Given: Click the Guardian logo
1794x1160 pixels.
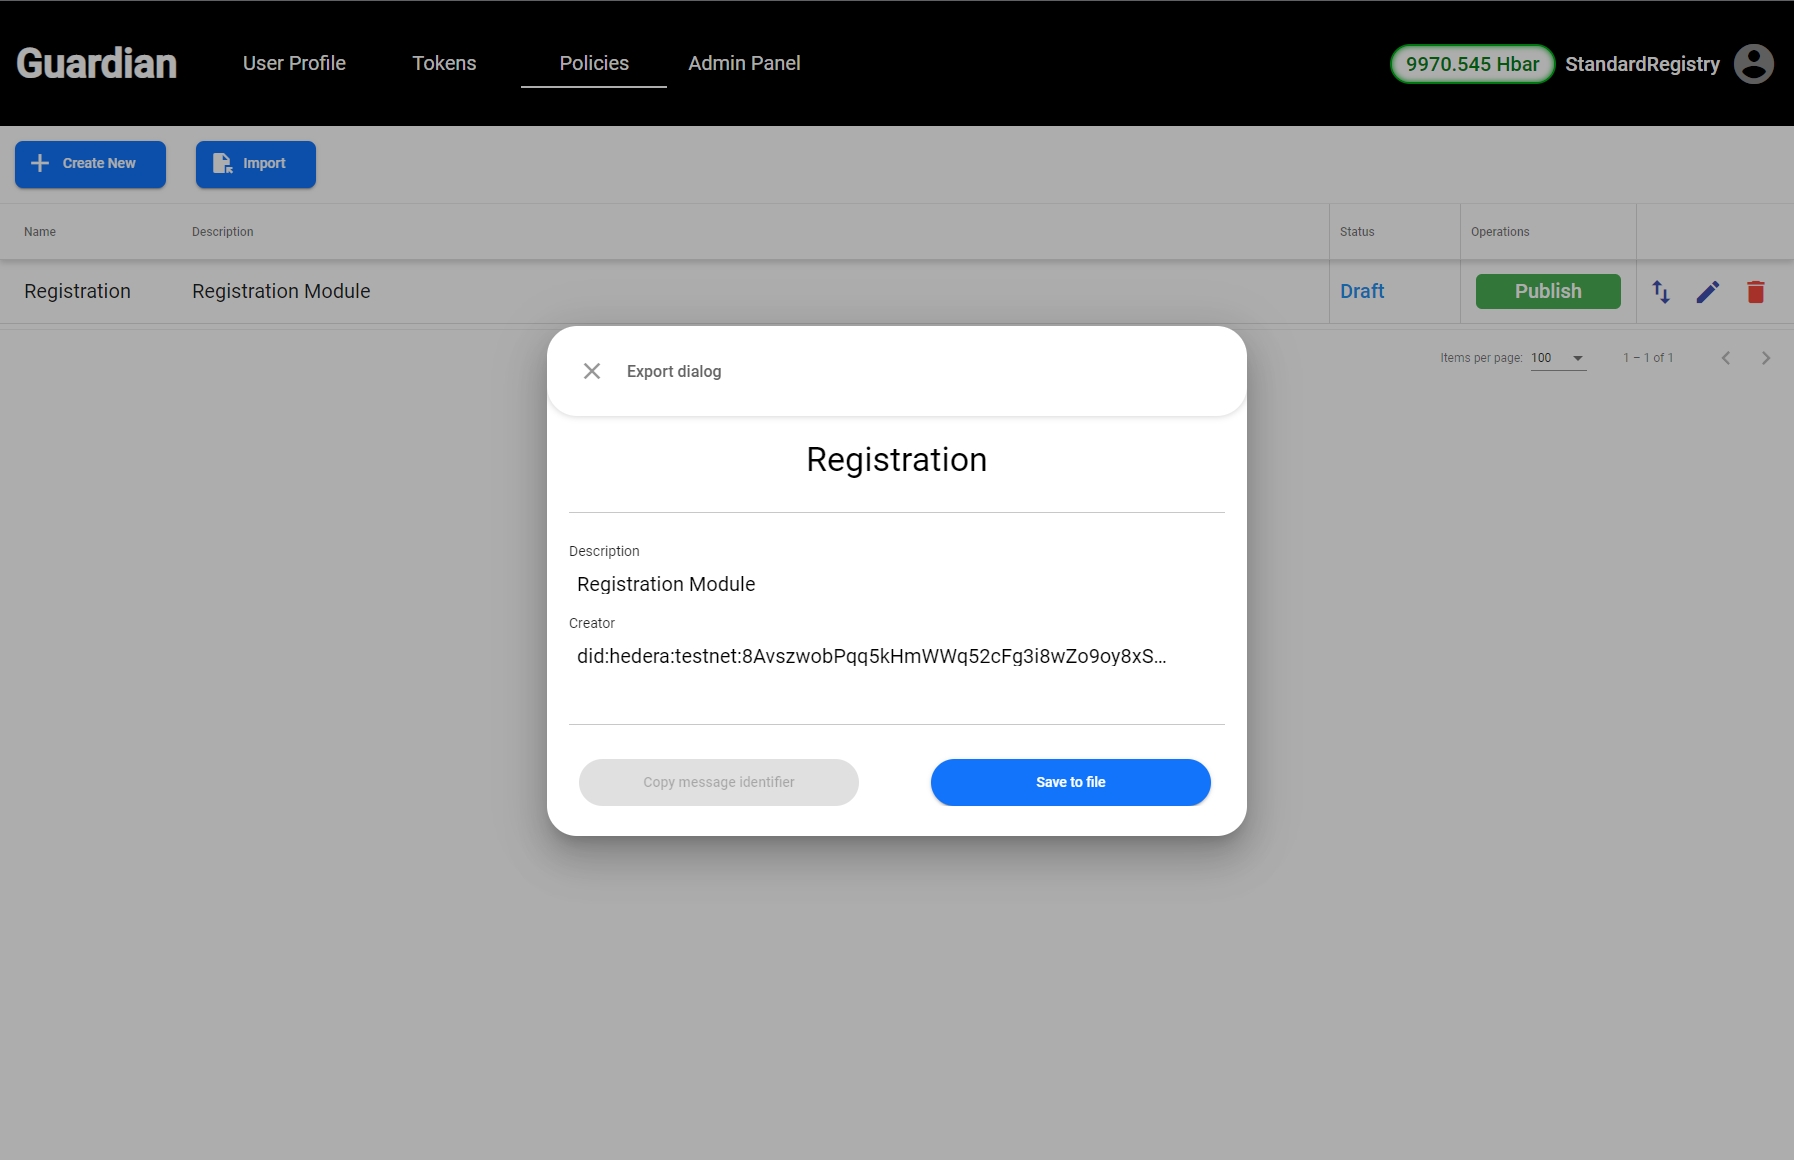Looking at the screenshot, I should [97, 64].
